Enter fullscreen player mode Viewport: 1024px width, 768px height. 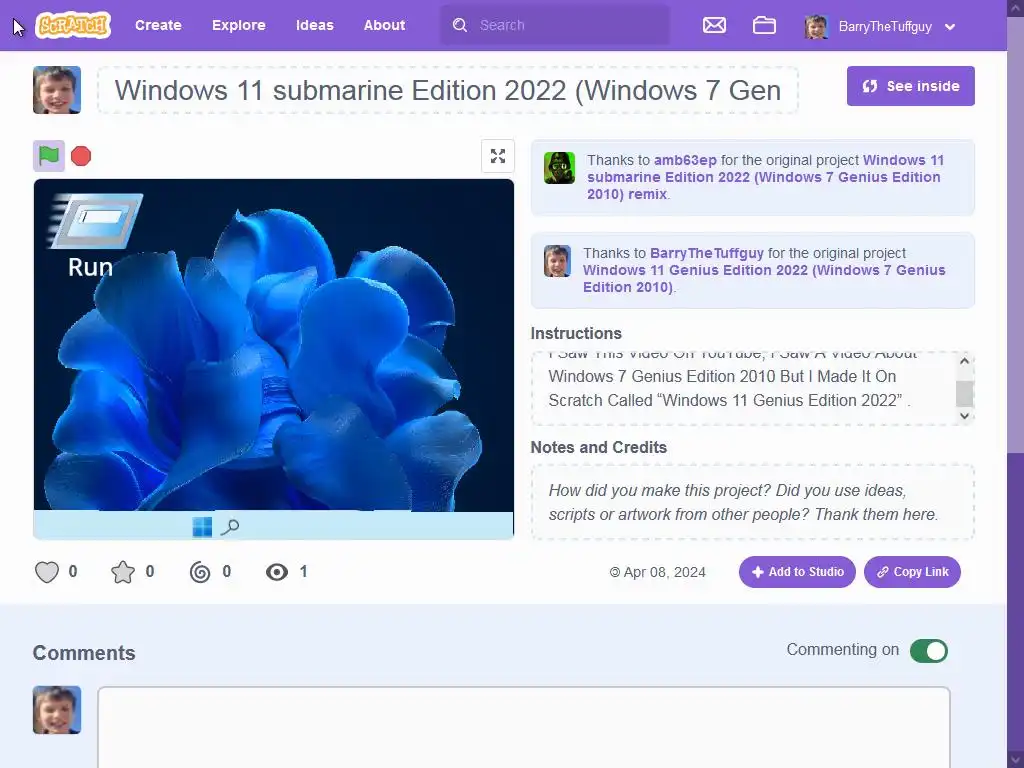pos(498,156)
